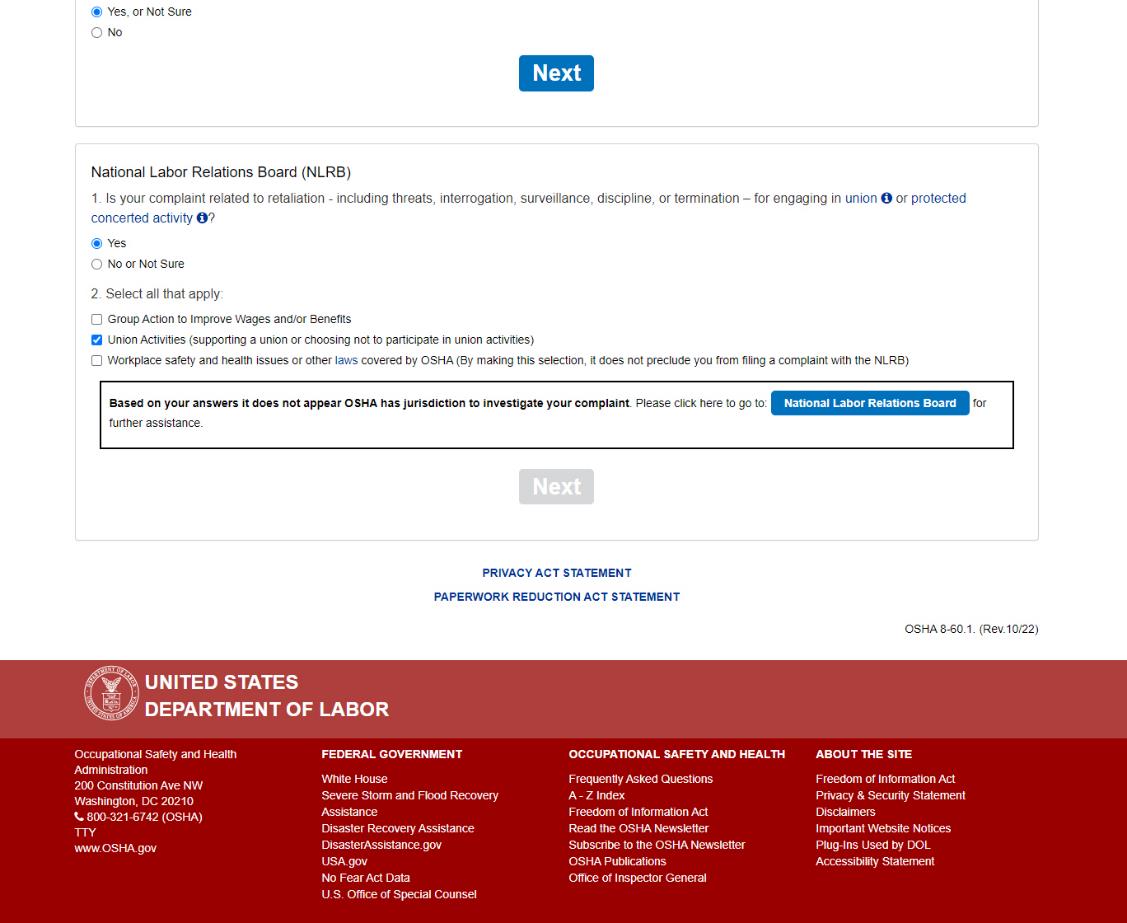Open DisasterAssistance.gov link
The width and height of the screenshot is (1127, 923).
(381, 845)
